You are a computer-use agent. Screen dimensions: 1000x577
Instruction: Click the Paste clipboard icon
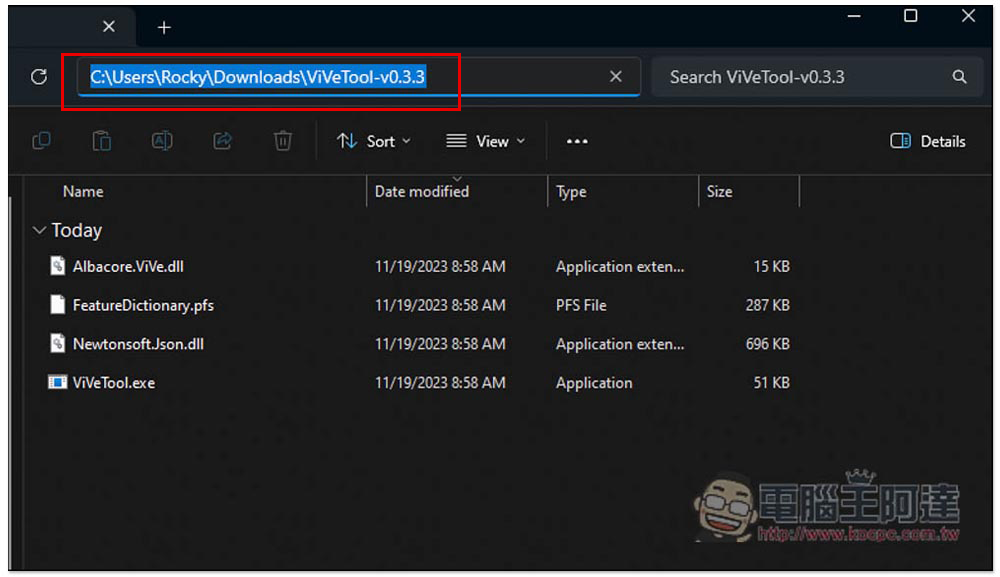tap(101, 141)
